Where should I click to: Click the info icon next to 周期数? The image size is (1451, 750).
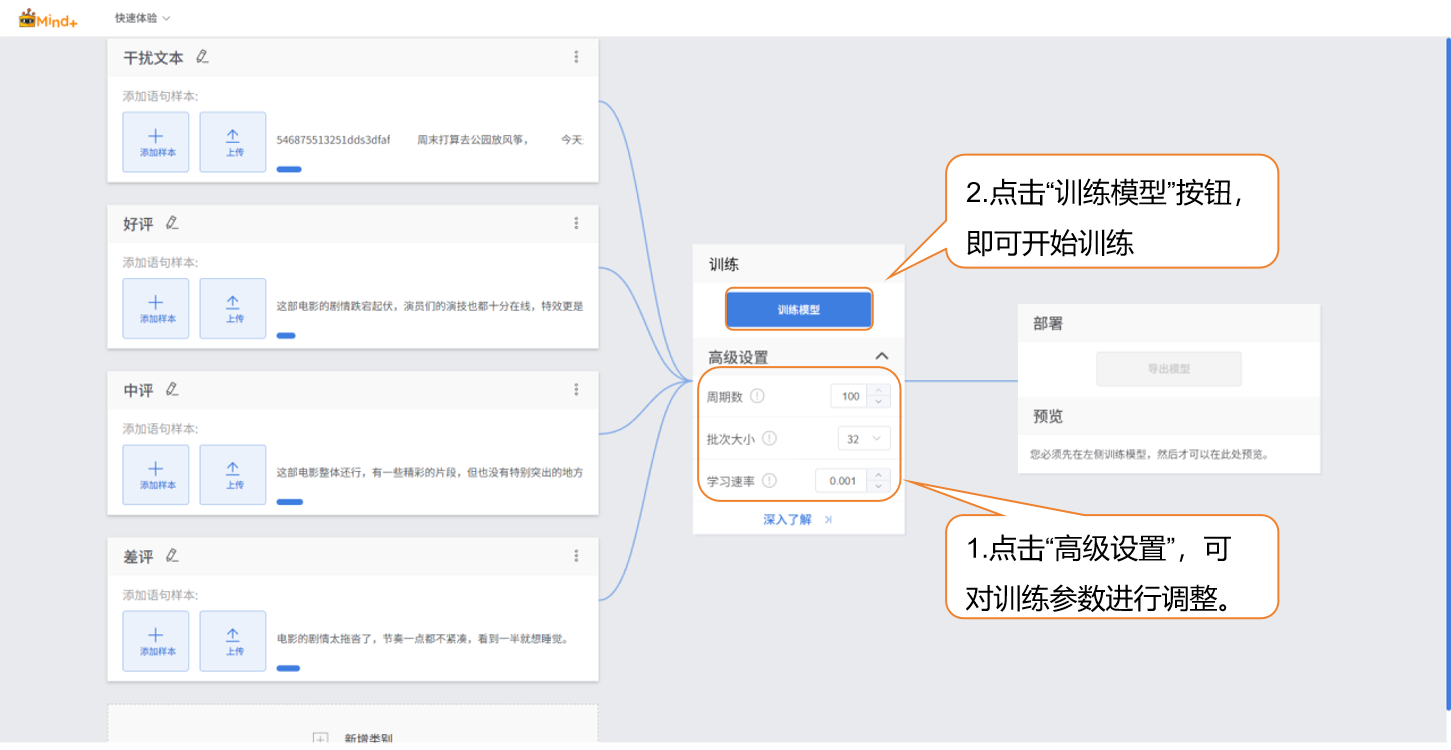coord(757,396)
